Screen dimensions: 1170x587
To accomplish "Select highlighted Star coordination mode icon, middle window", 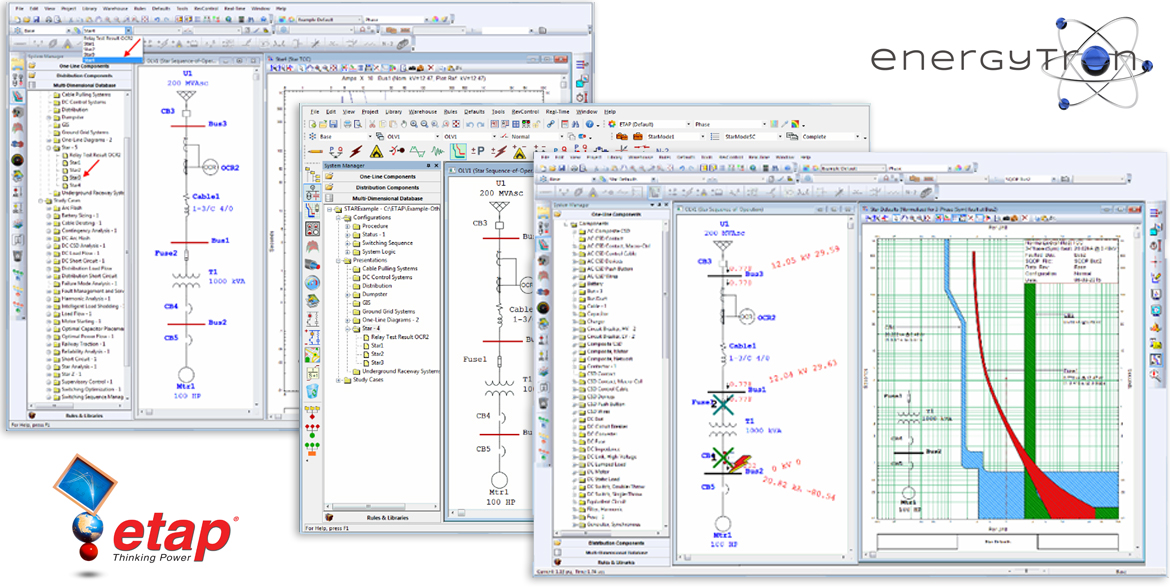I will [459, 152].
